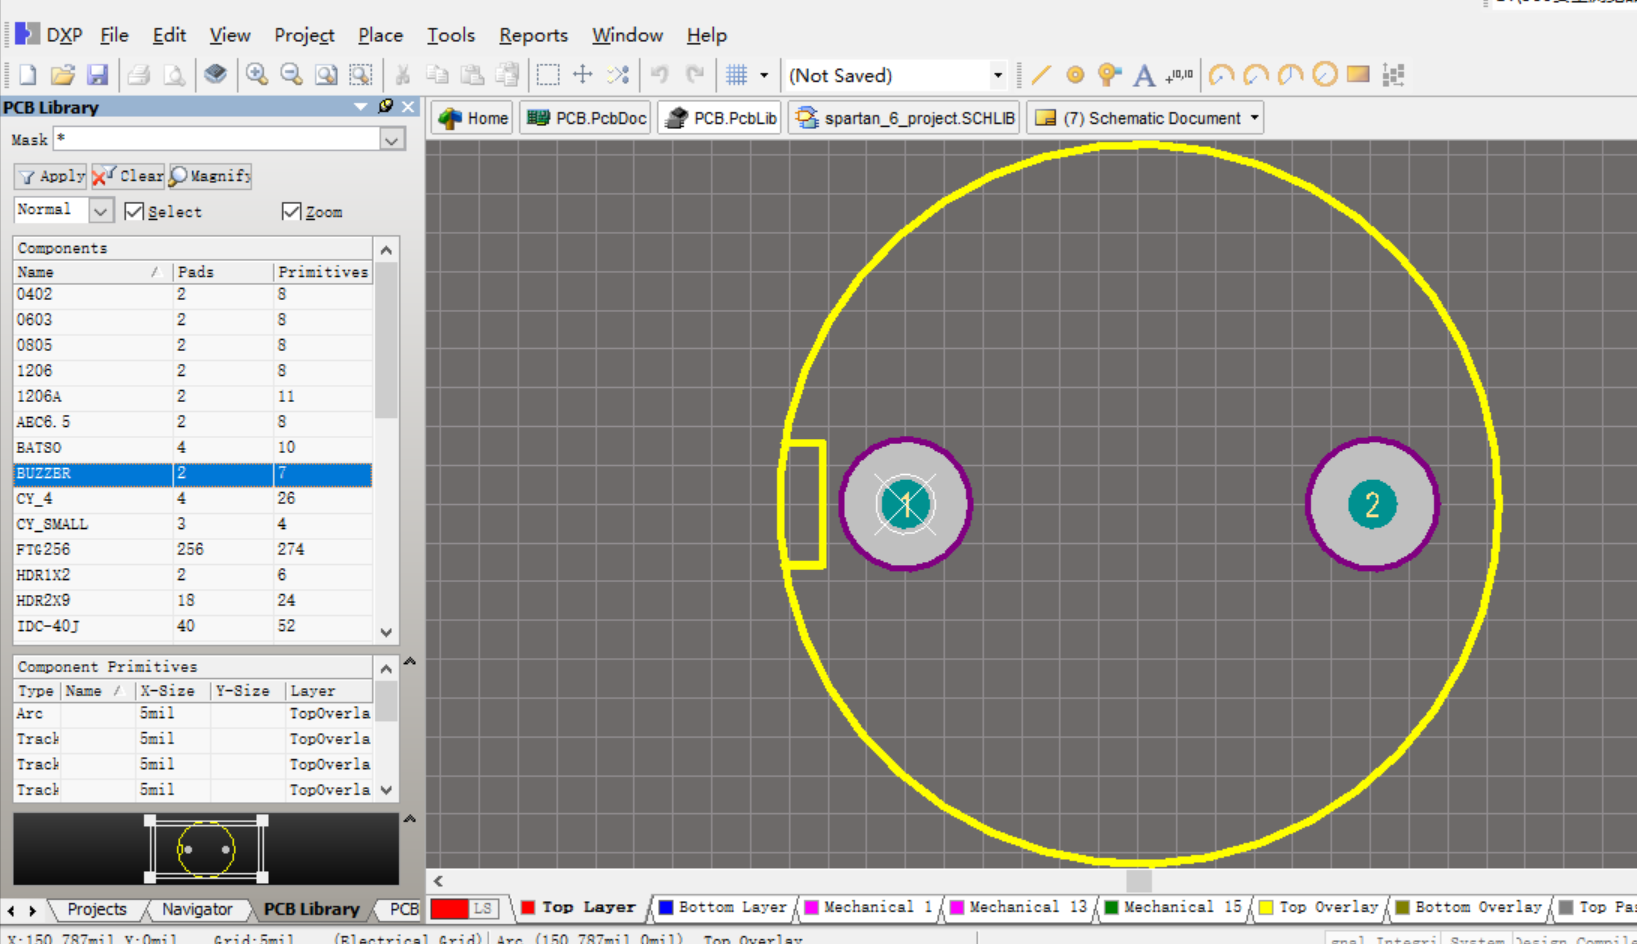This screenshot has height=944, width=1637.
Task: Select the Select Inside Area tool
Action: point(548,75)
